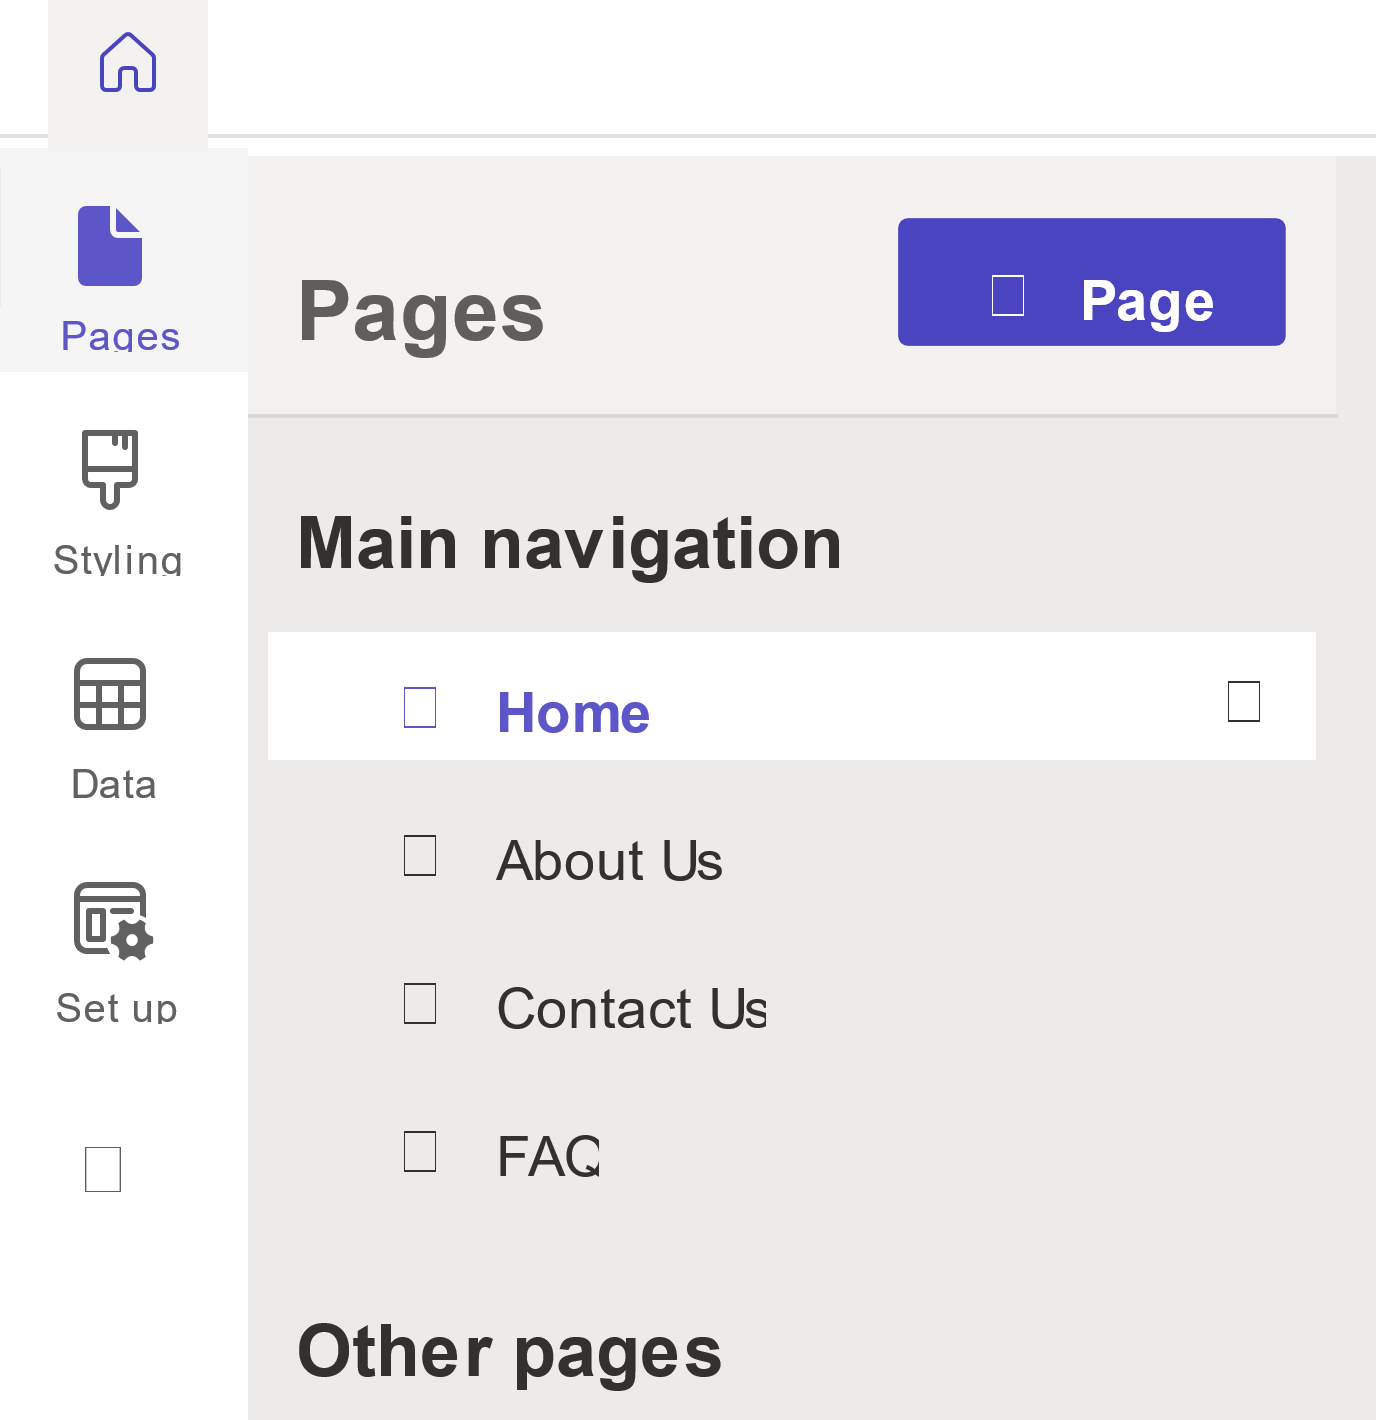
Task: Click the icon at sidebar bottom
Action: coord(102,1169)
